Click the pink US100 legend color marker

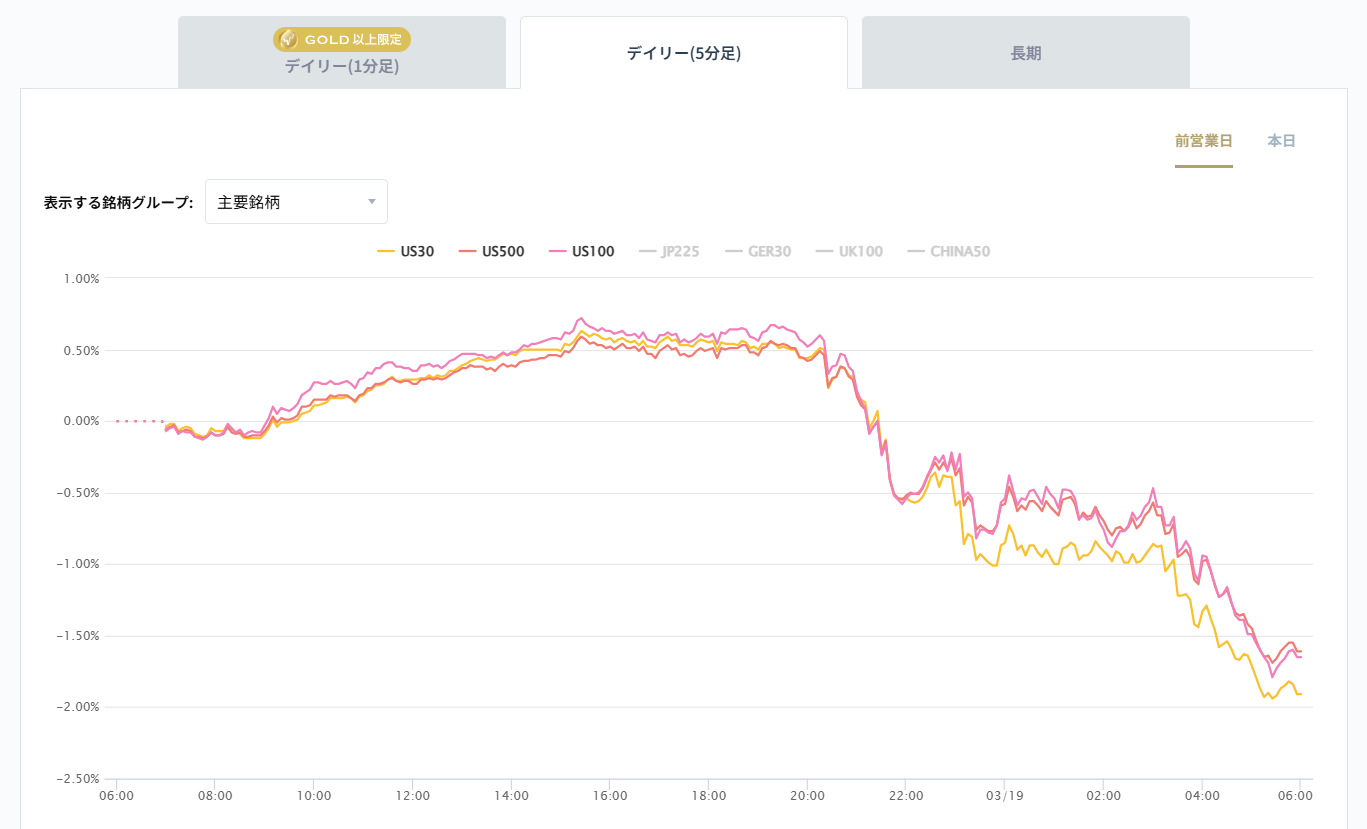point(557,252)
